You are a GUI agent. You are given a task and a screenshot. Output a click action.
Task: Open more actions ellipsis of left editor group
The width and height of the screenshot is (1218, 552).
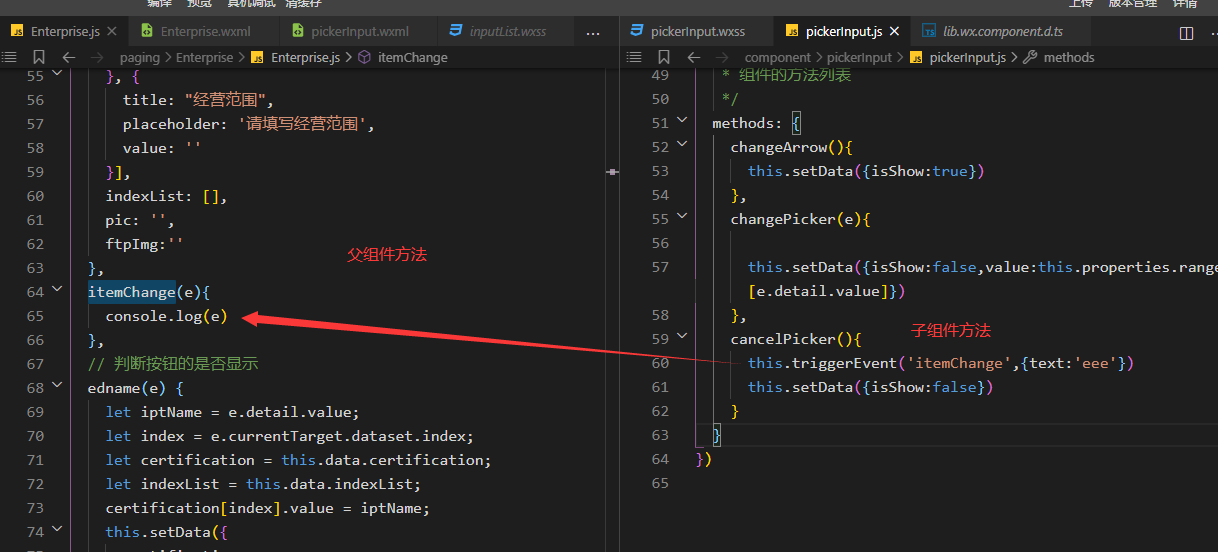click(593, 32)
